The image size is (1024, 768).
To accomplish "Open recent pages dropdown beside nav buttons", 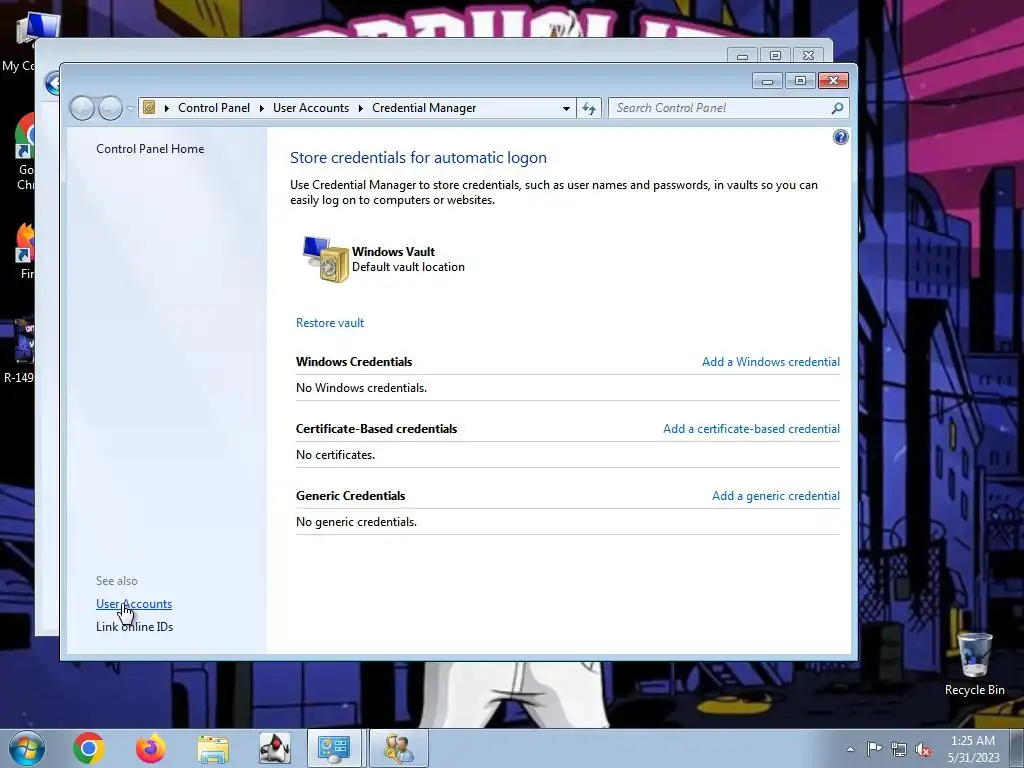I will [130, 108].
